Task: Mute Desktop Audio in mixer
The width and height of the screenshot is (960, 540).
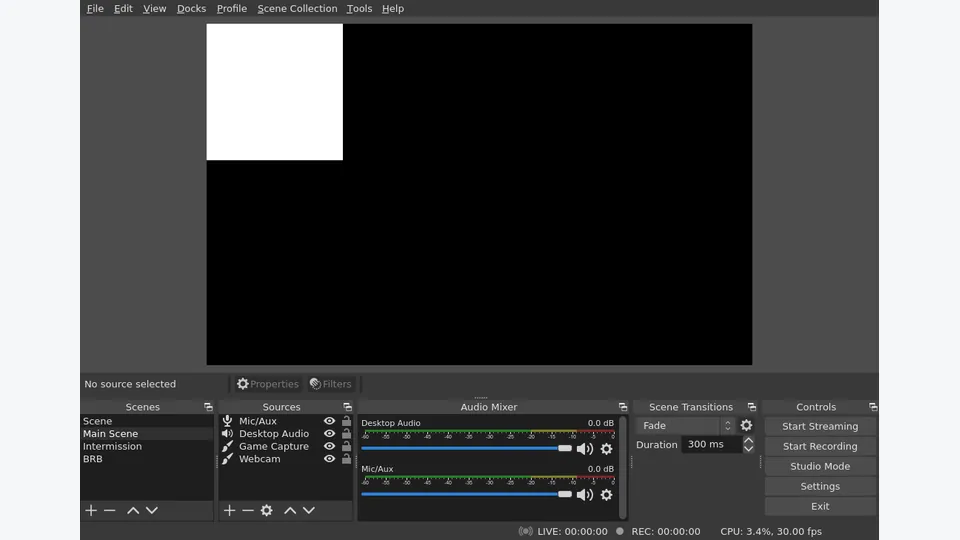Action: pos(585,449)
